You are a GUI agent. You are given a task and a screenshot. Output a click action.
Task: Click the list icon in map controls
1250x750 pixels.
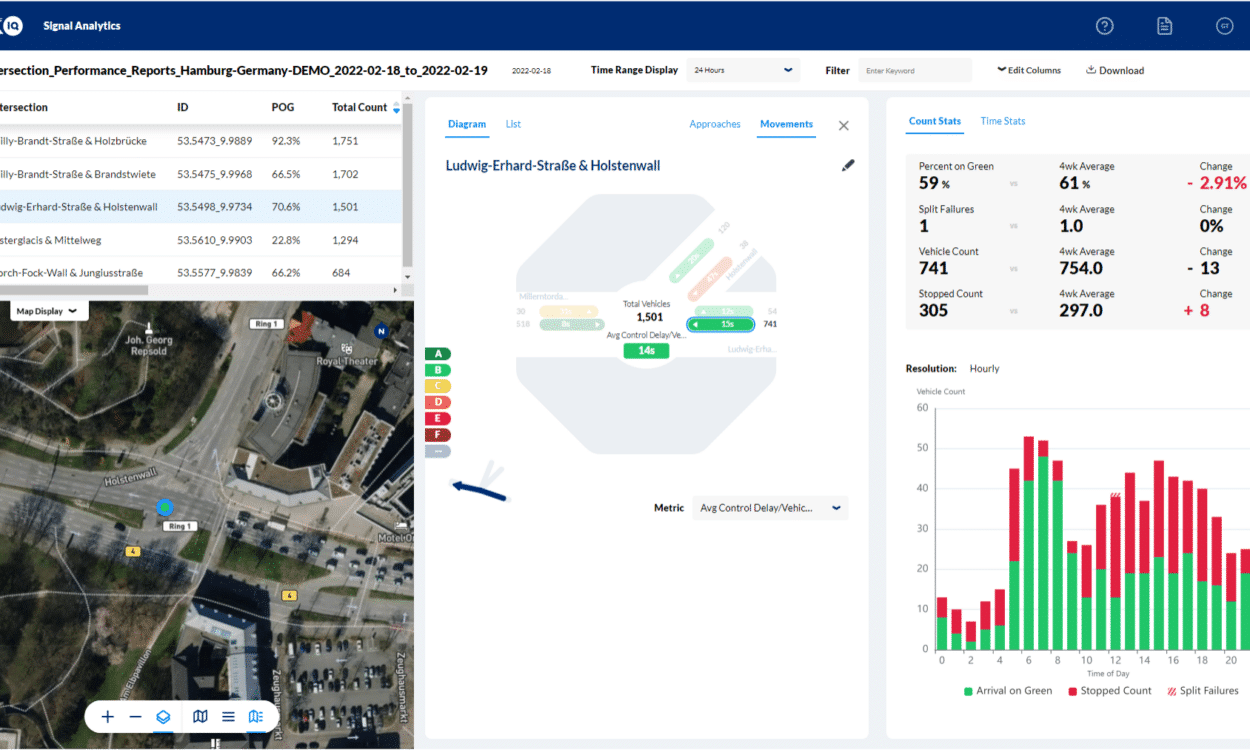pyautogui.click(x=228, y=716)
